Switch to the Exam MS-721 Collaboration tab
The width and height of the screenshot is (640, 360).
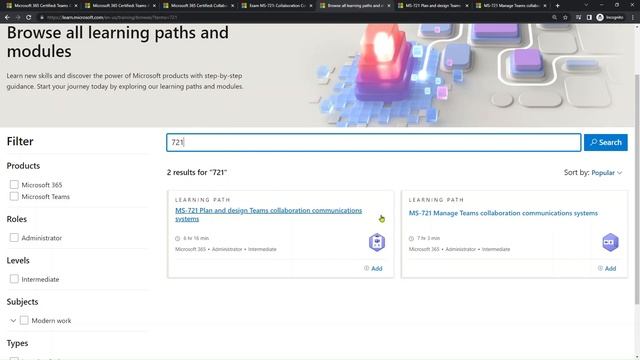277,6
